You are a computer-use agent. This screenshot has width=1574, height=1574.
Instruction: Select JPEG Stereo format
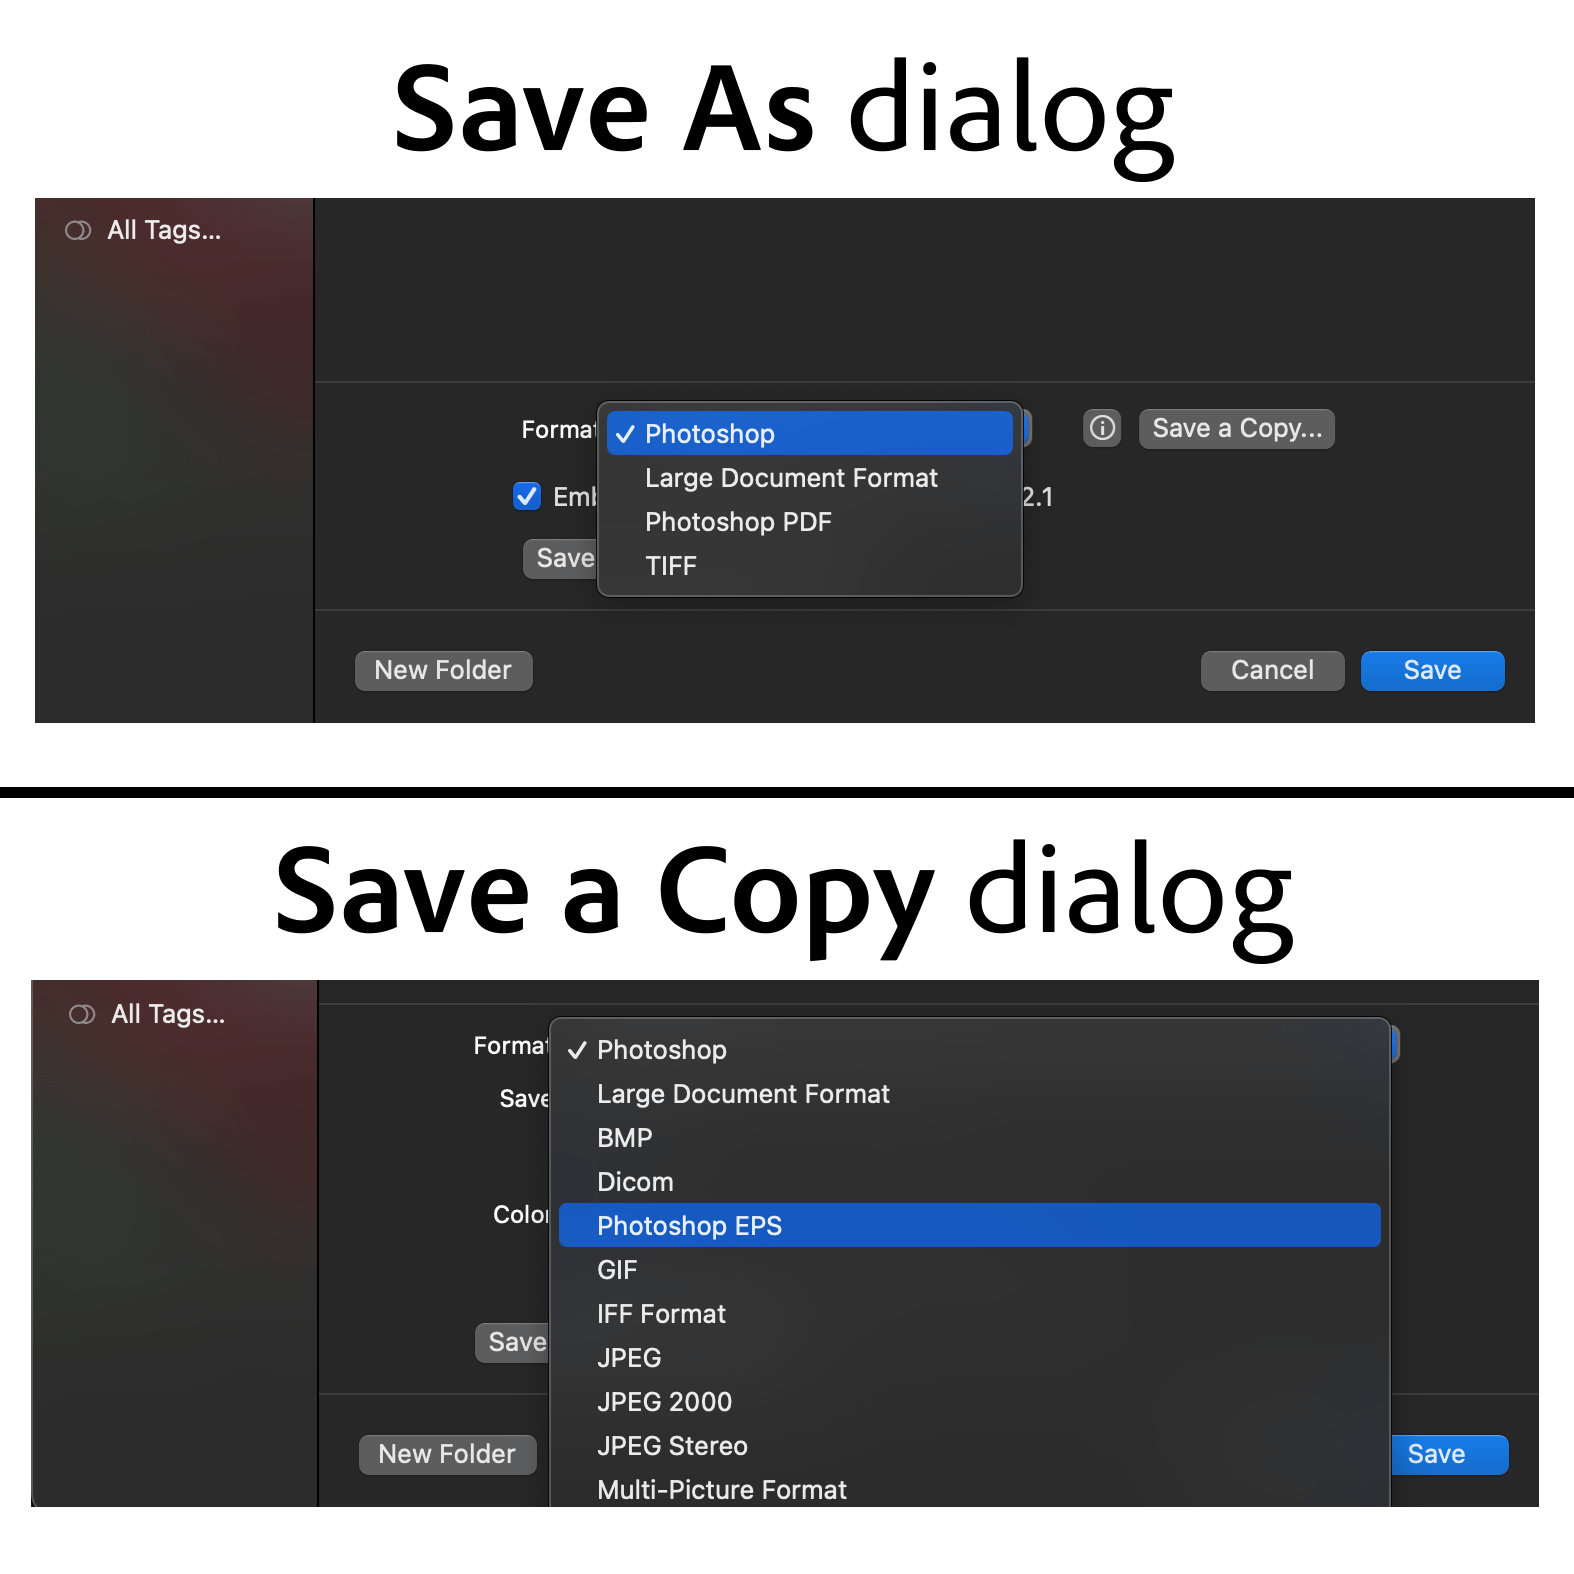[x=970, y=1446]
